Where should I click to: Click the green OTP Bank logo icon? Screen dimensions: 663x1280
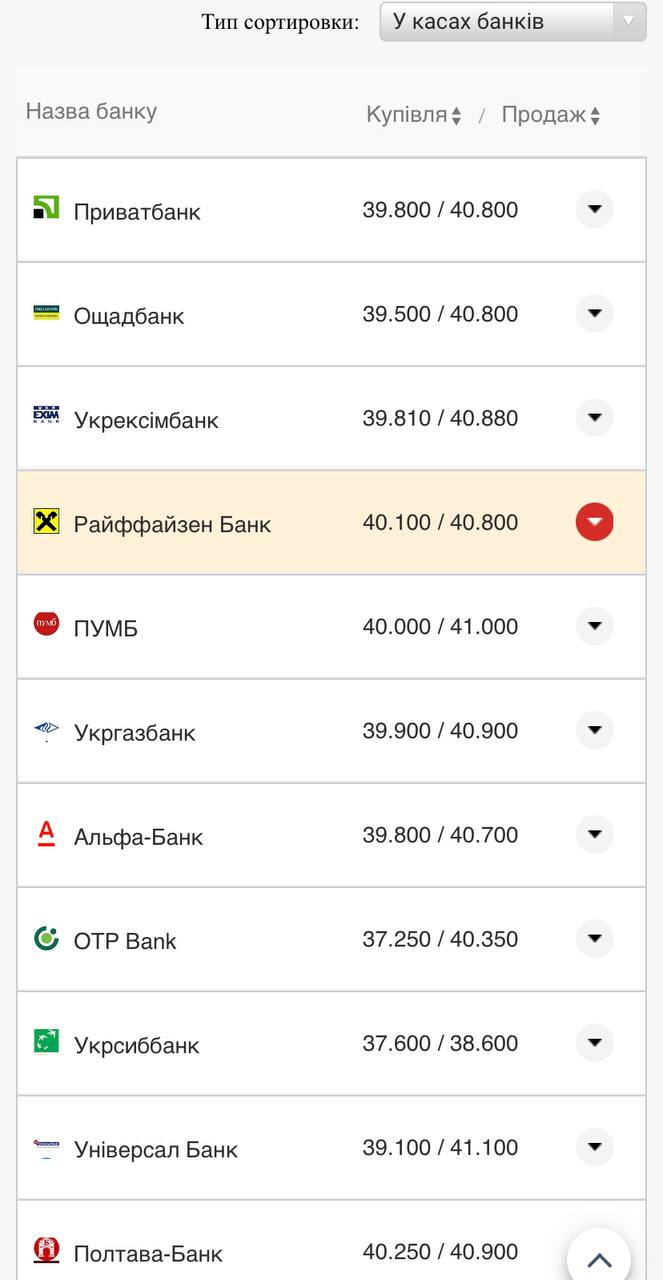[x=46, y=938]
